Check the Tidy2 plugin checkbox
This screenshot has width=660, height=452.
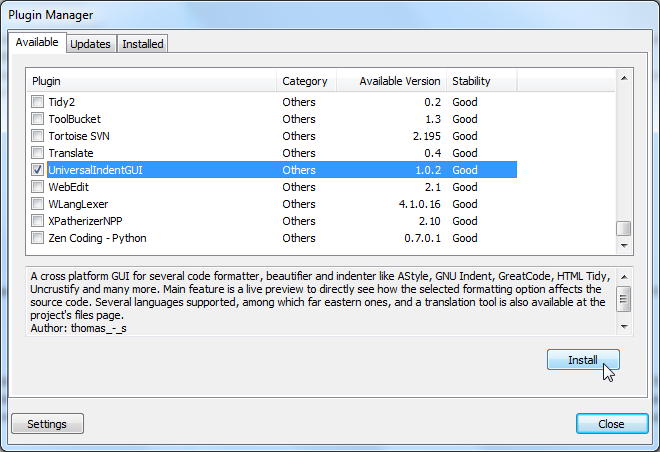click(x=38, y=102)
